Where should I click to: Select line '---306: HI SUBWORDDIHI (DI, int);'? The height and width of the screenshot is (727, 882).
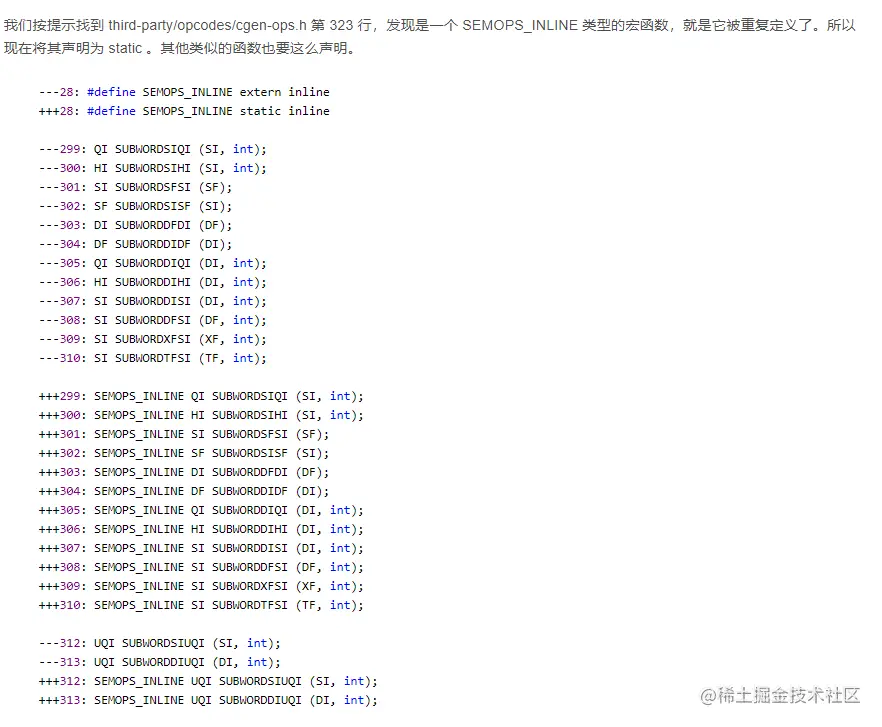click(x=152, y=282)
